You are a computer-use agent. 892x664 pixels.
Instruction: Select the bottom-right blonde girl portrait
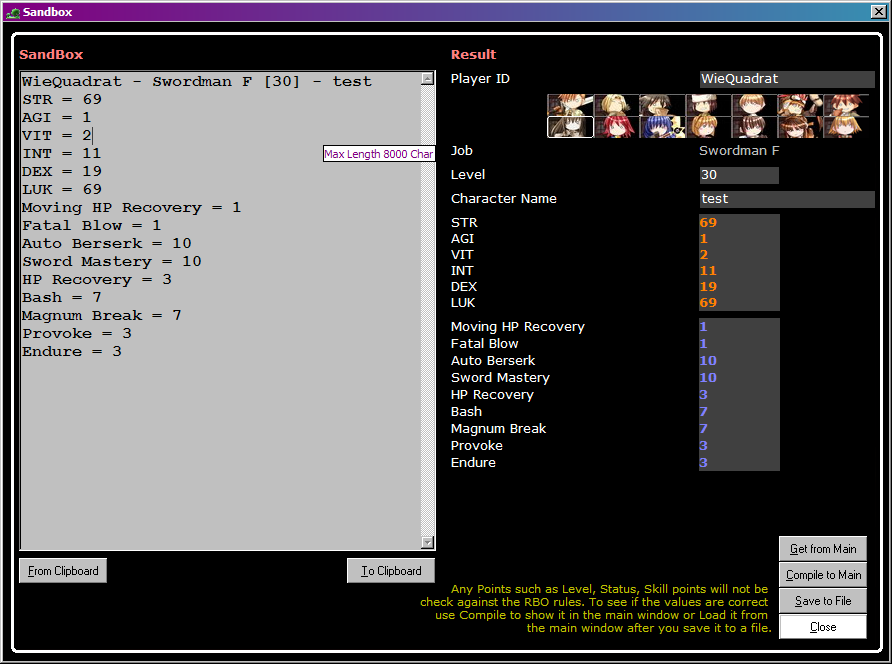click(x=846, y=127)
